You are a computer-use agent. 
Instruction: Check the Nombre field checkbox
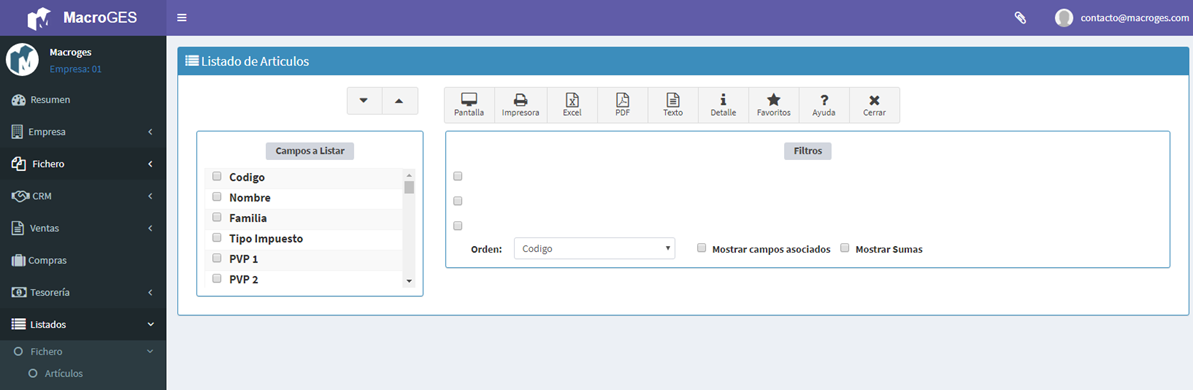pos(217,197)
